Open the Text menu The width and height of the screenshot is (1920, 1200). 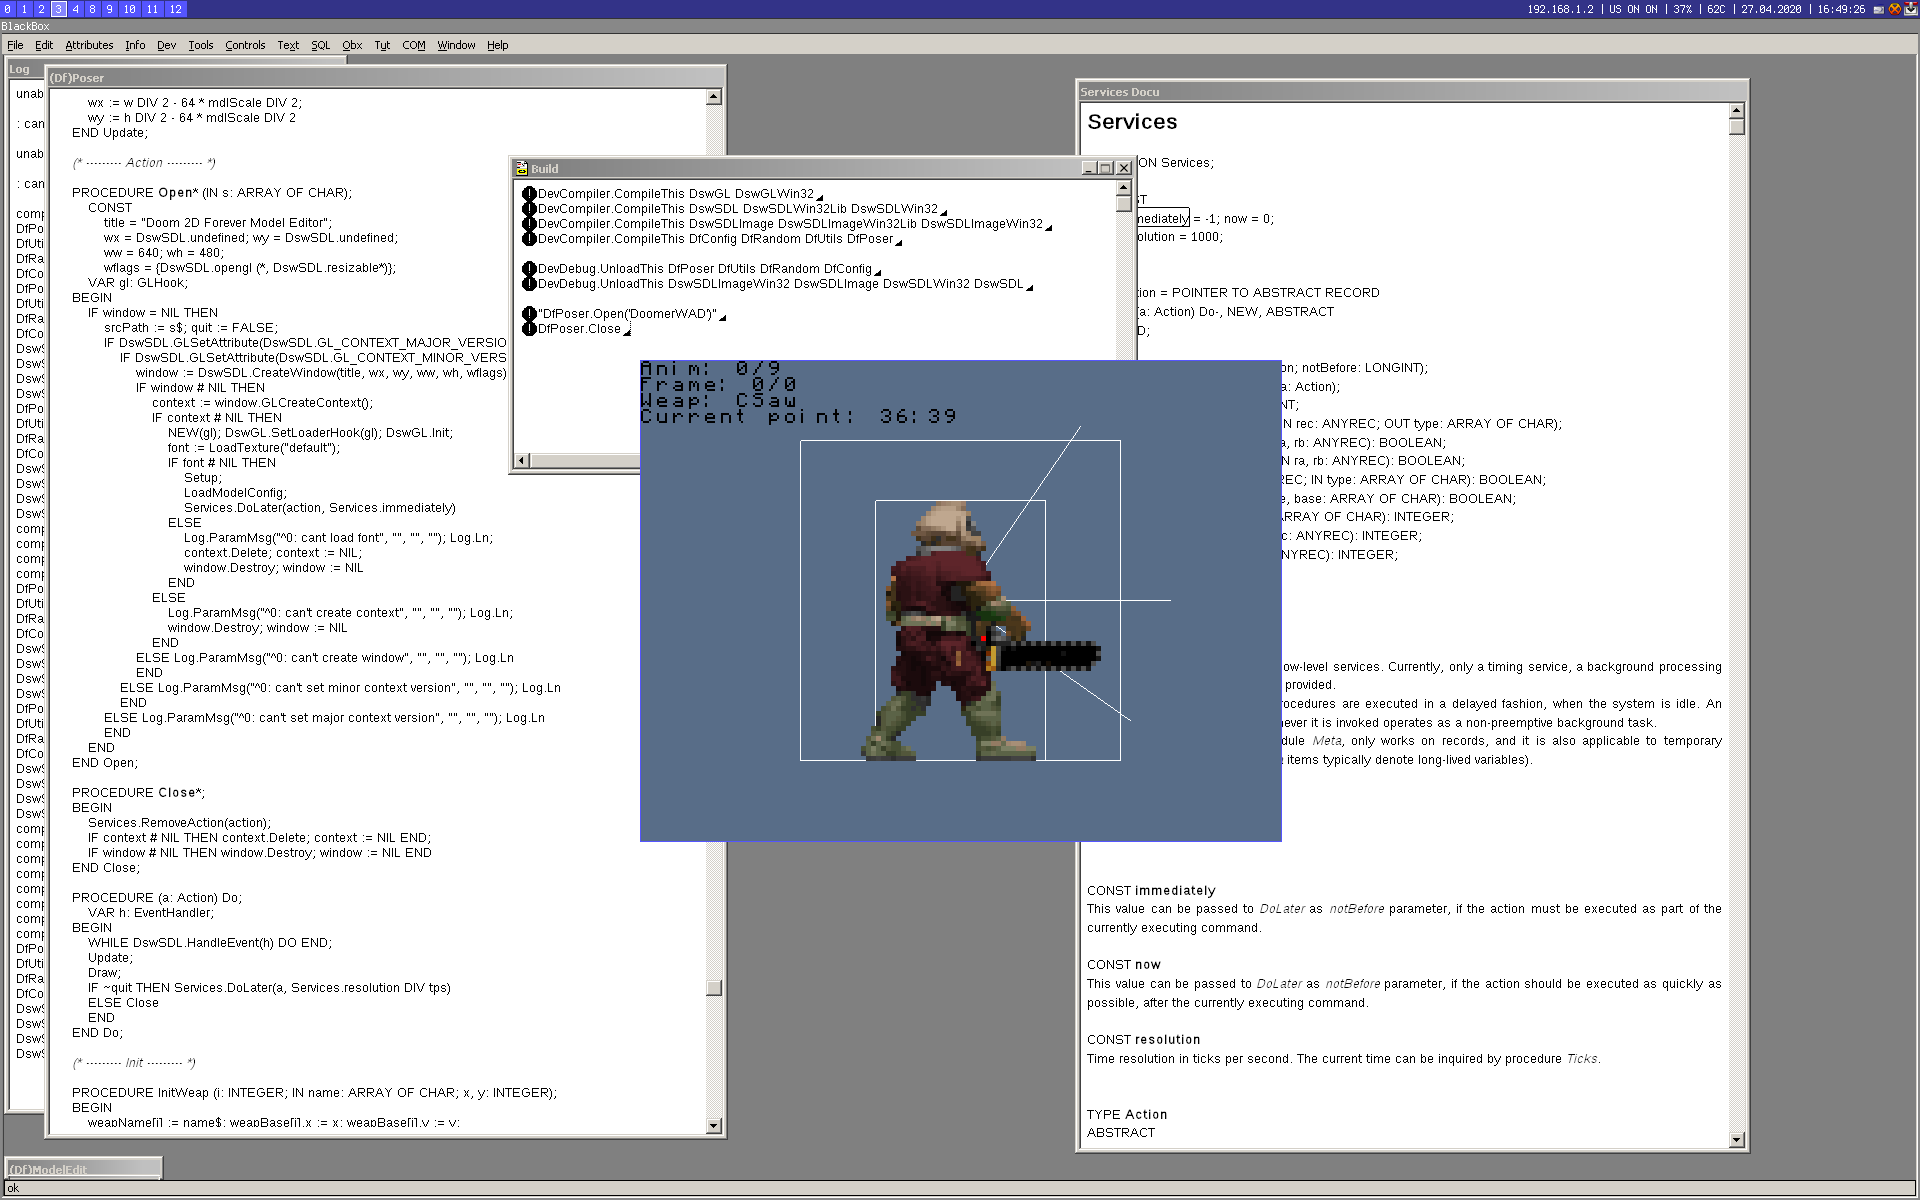[288, 45]
